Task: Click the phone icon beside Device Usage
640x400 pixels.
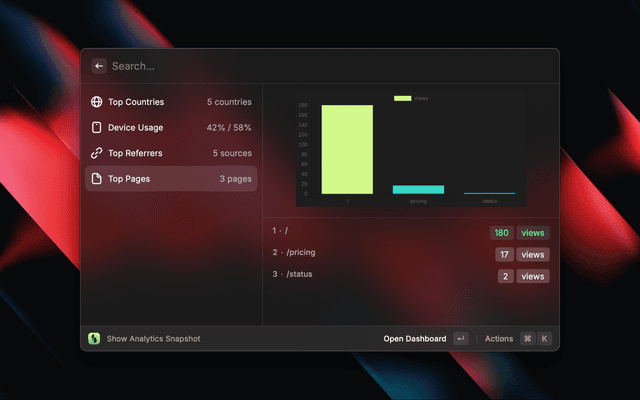Action: 97,128
